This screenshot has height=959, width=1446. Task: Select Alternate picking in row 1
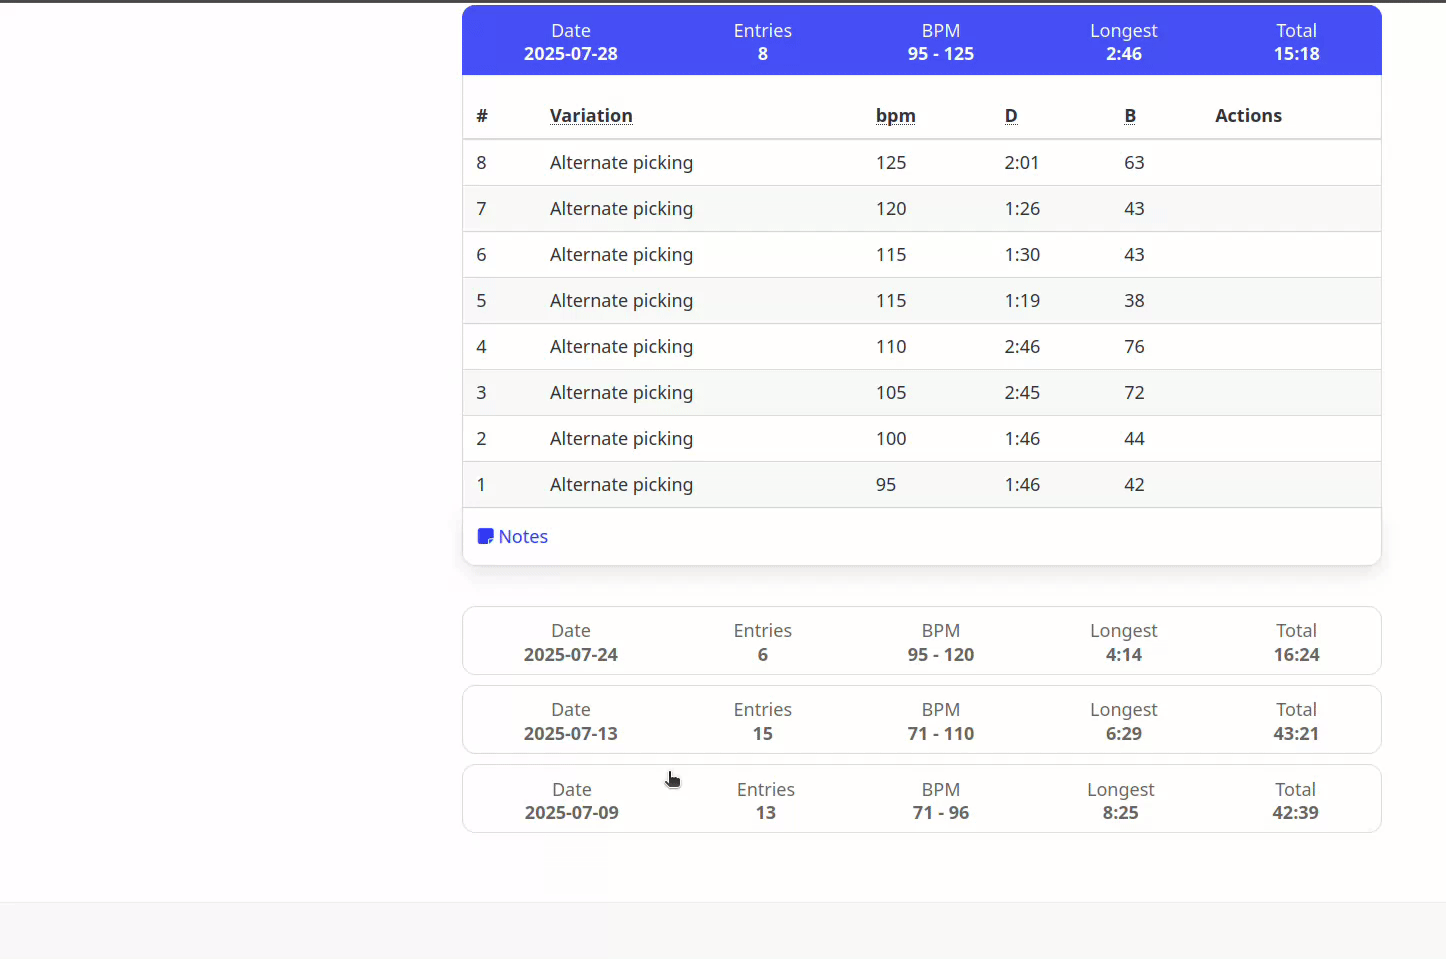[x=621, y=484]
